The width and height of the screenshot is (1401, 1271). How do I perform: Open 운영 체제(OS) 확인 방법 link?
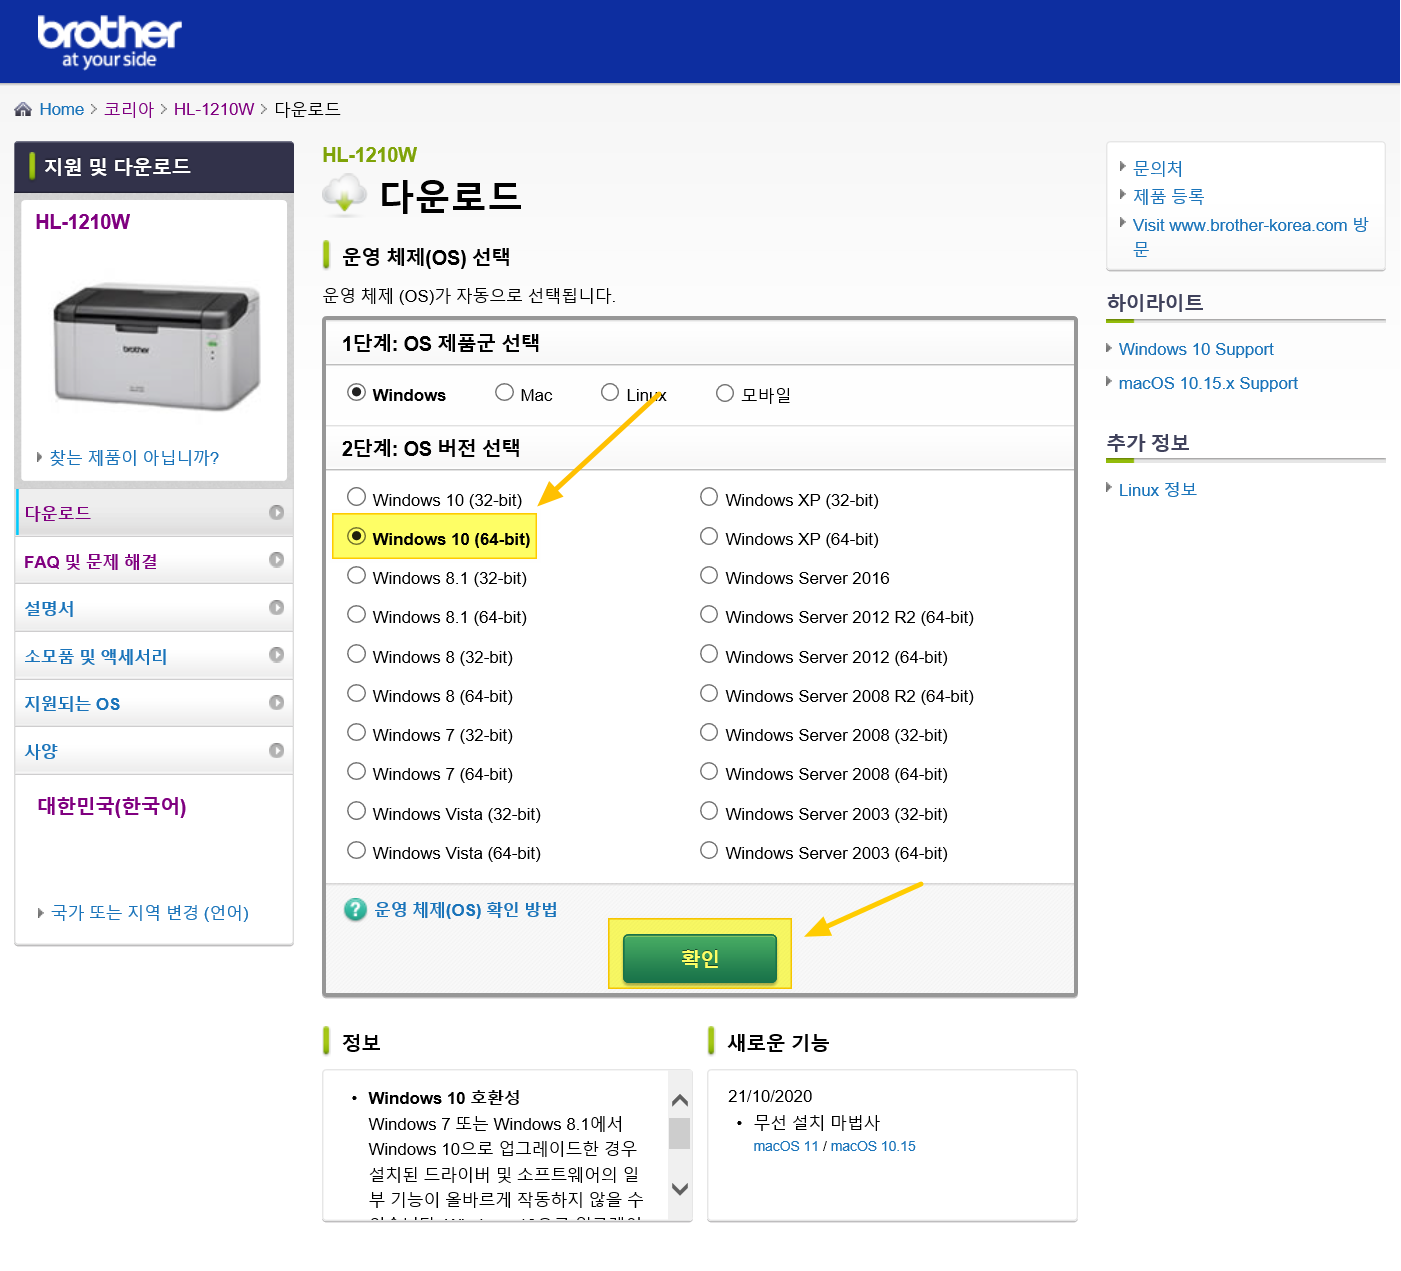tap(466, 910)
